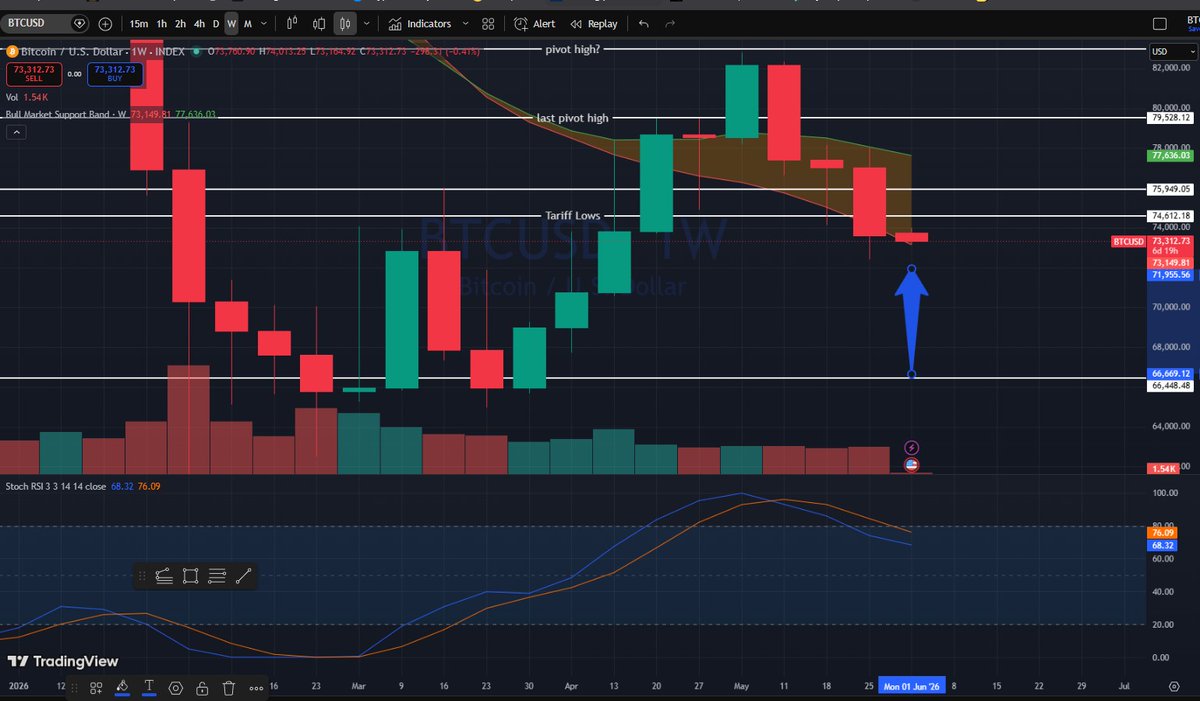Screen dimensions: 1200x701
Task: Create a new Alert
Action: (x=535, y=23)
